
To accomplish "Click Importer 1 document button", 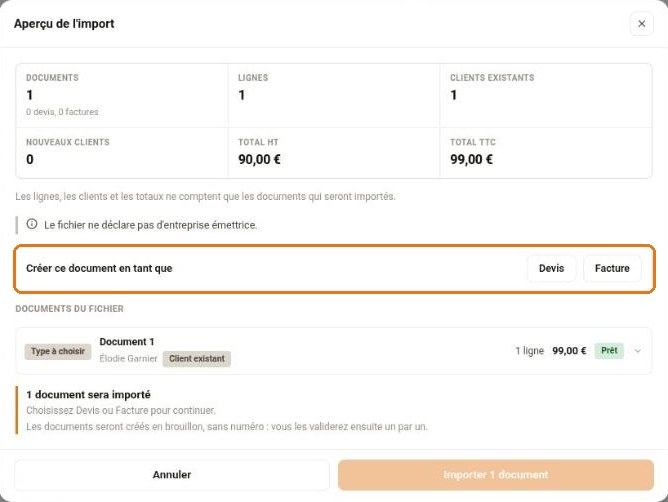I will pyautogui.click(x=495, y=475).
